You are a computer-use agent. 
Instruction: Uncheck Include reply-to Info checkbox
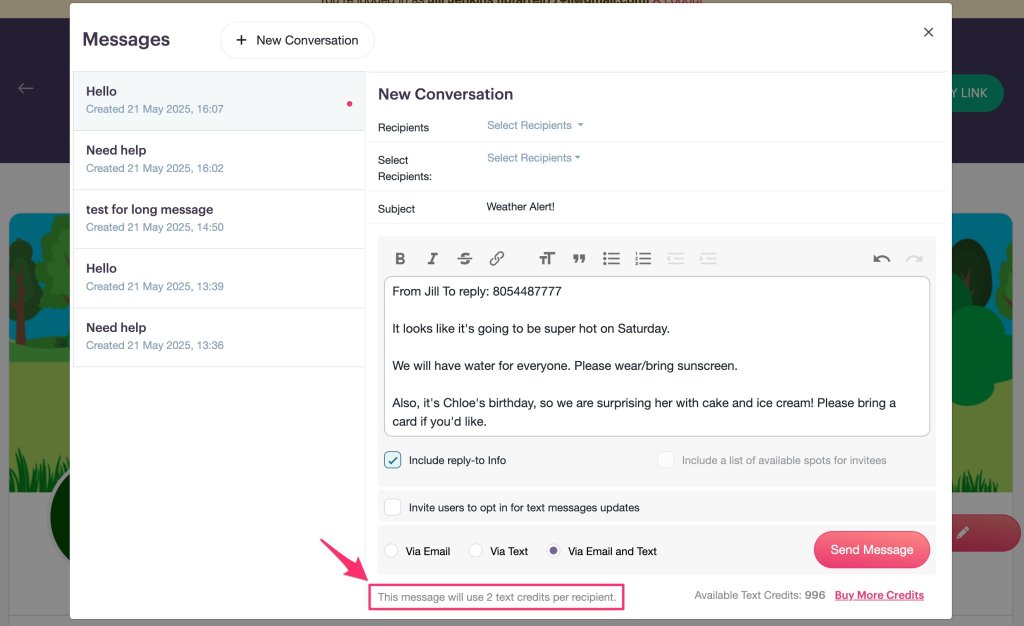tap(393, 460)
